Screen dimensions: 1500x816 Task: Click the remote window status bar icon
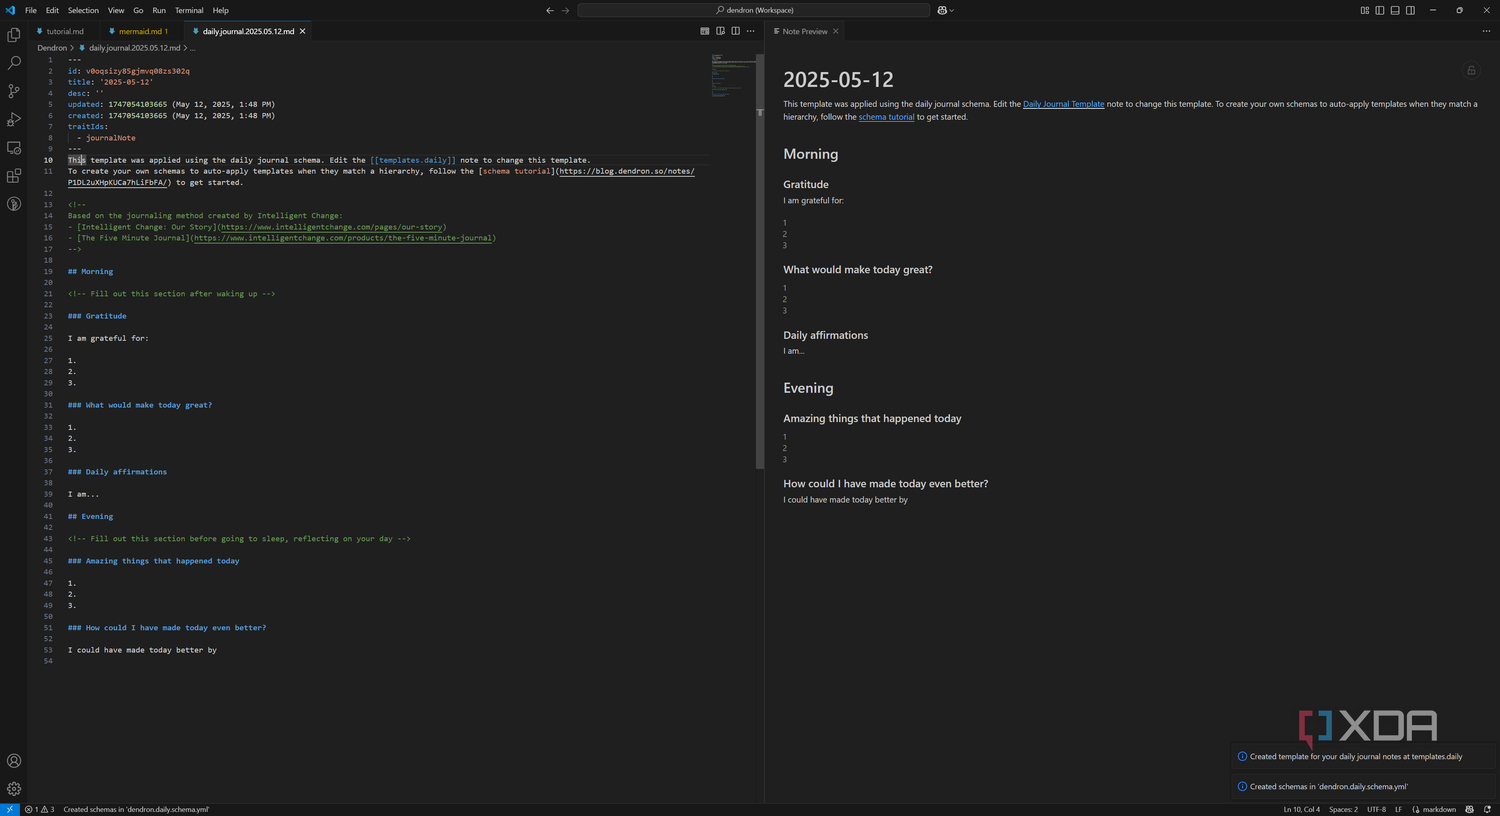click(9, 809)
